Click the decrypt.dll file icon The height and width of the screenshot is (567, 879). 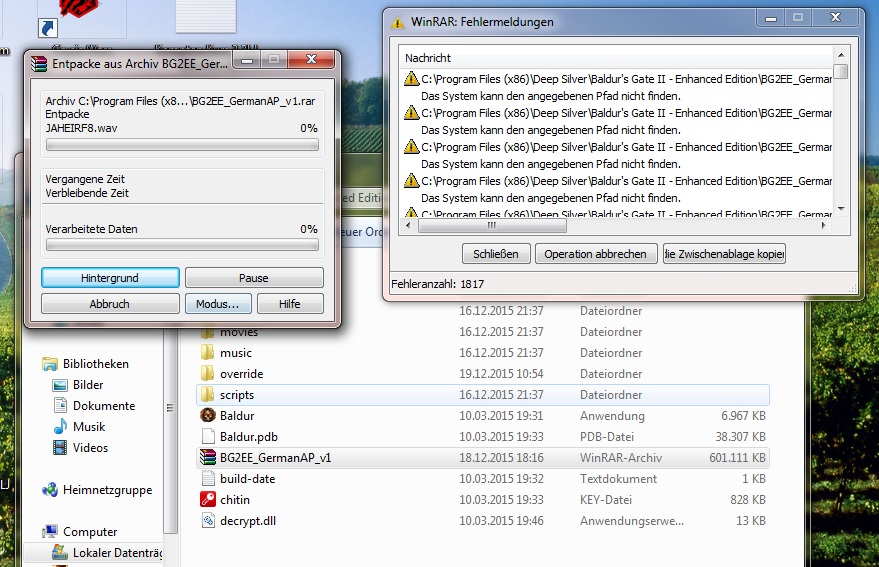tap(208, 520)
